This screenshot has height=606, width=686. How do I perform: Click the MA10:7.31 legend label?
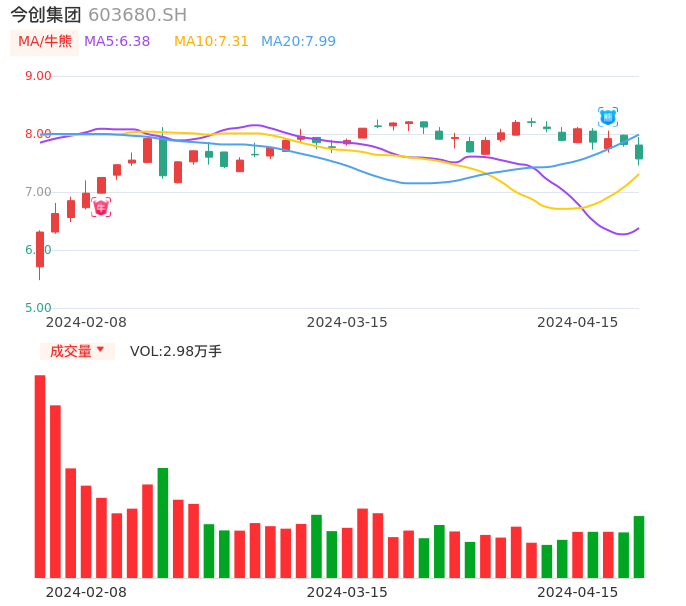[x=211, y=42]
